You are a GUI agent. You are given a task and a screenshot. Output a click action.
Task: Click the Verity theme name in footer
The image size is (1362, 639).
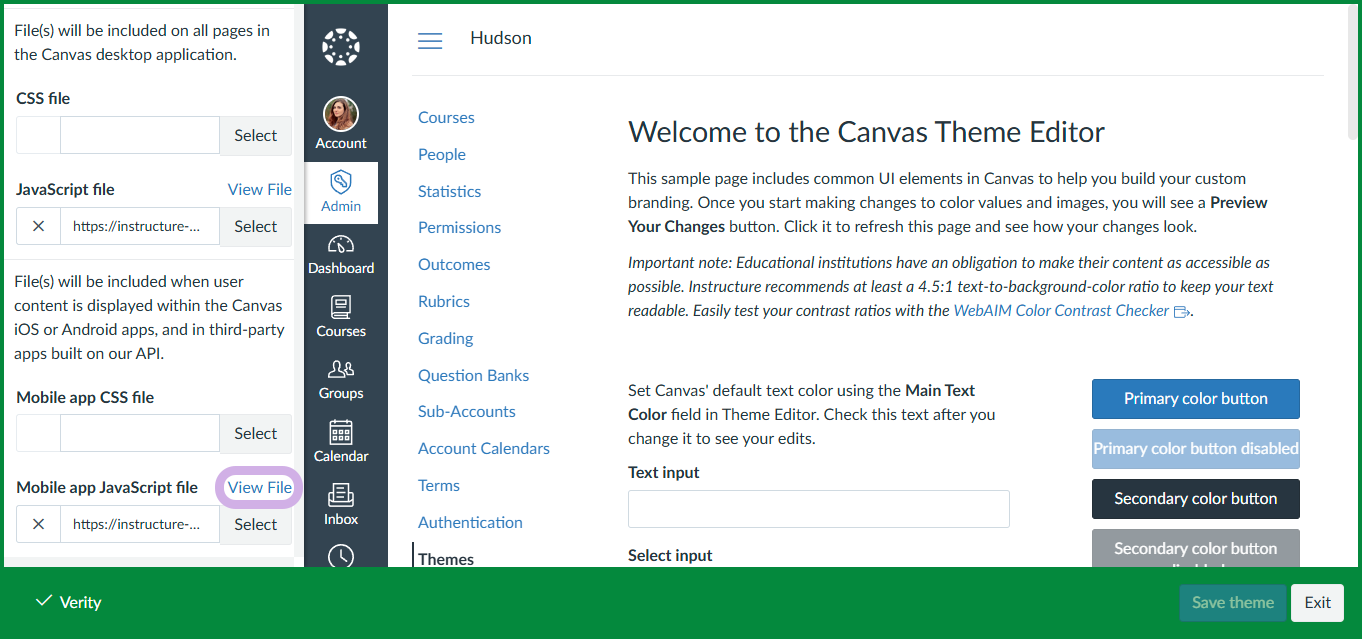click(x=80, y=602)
